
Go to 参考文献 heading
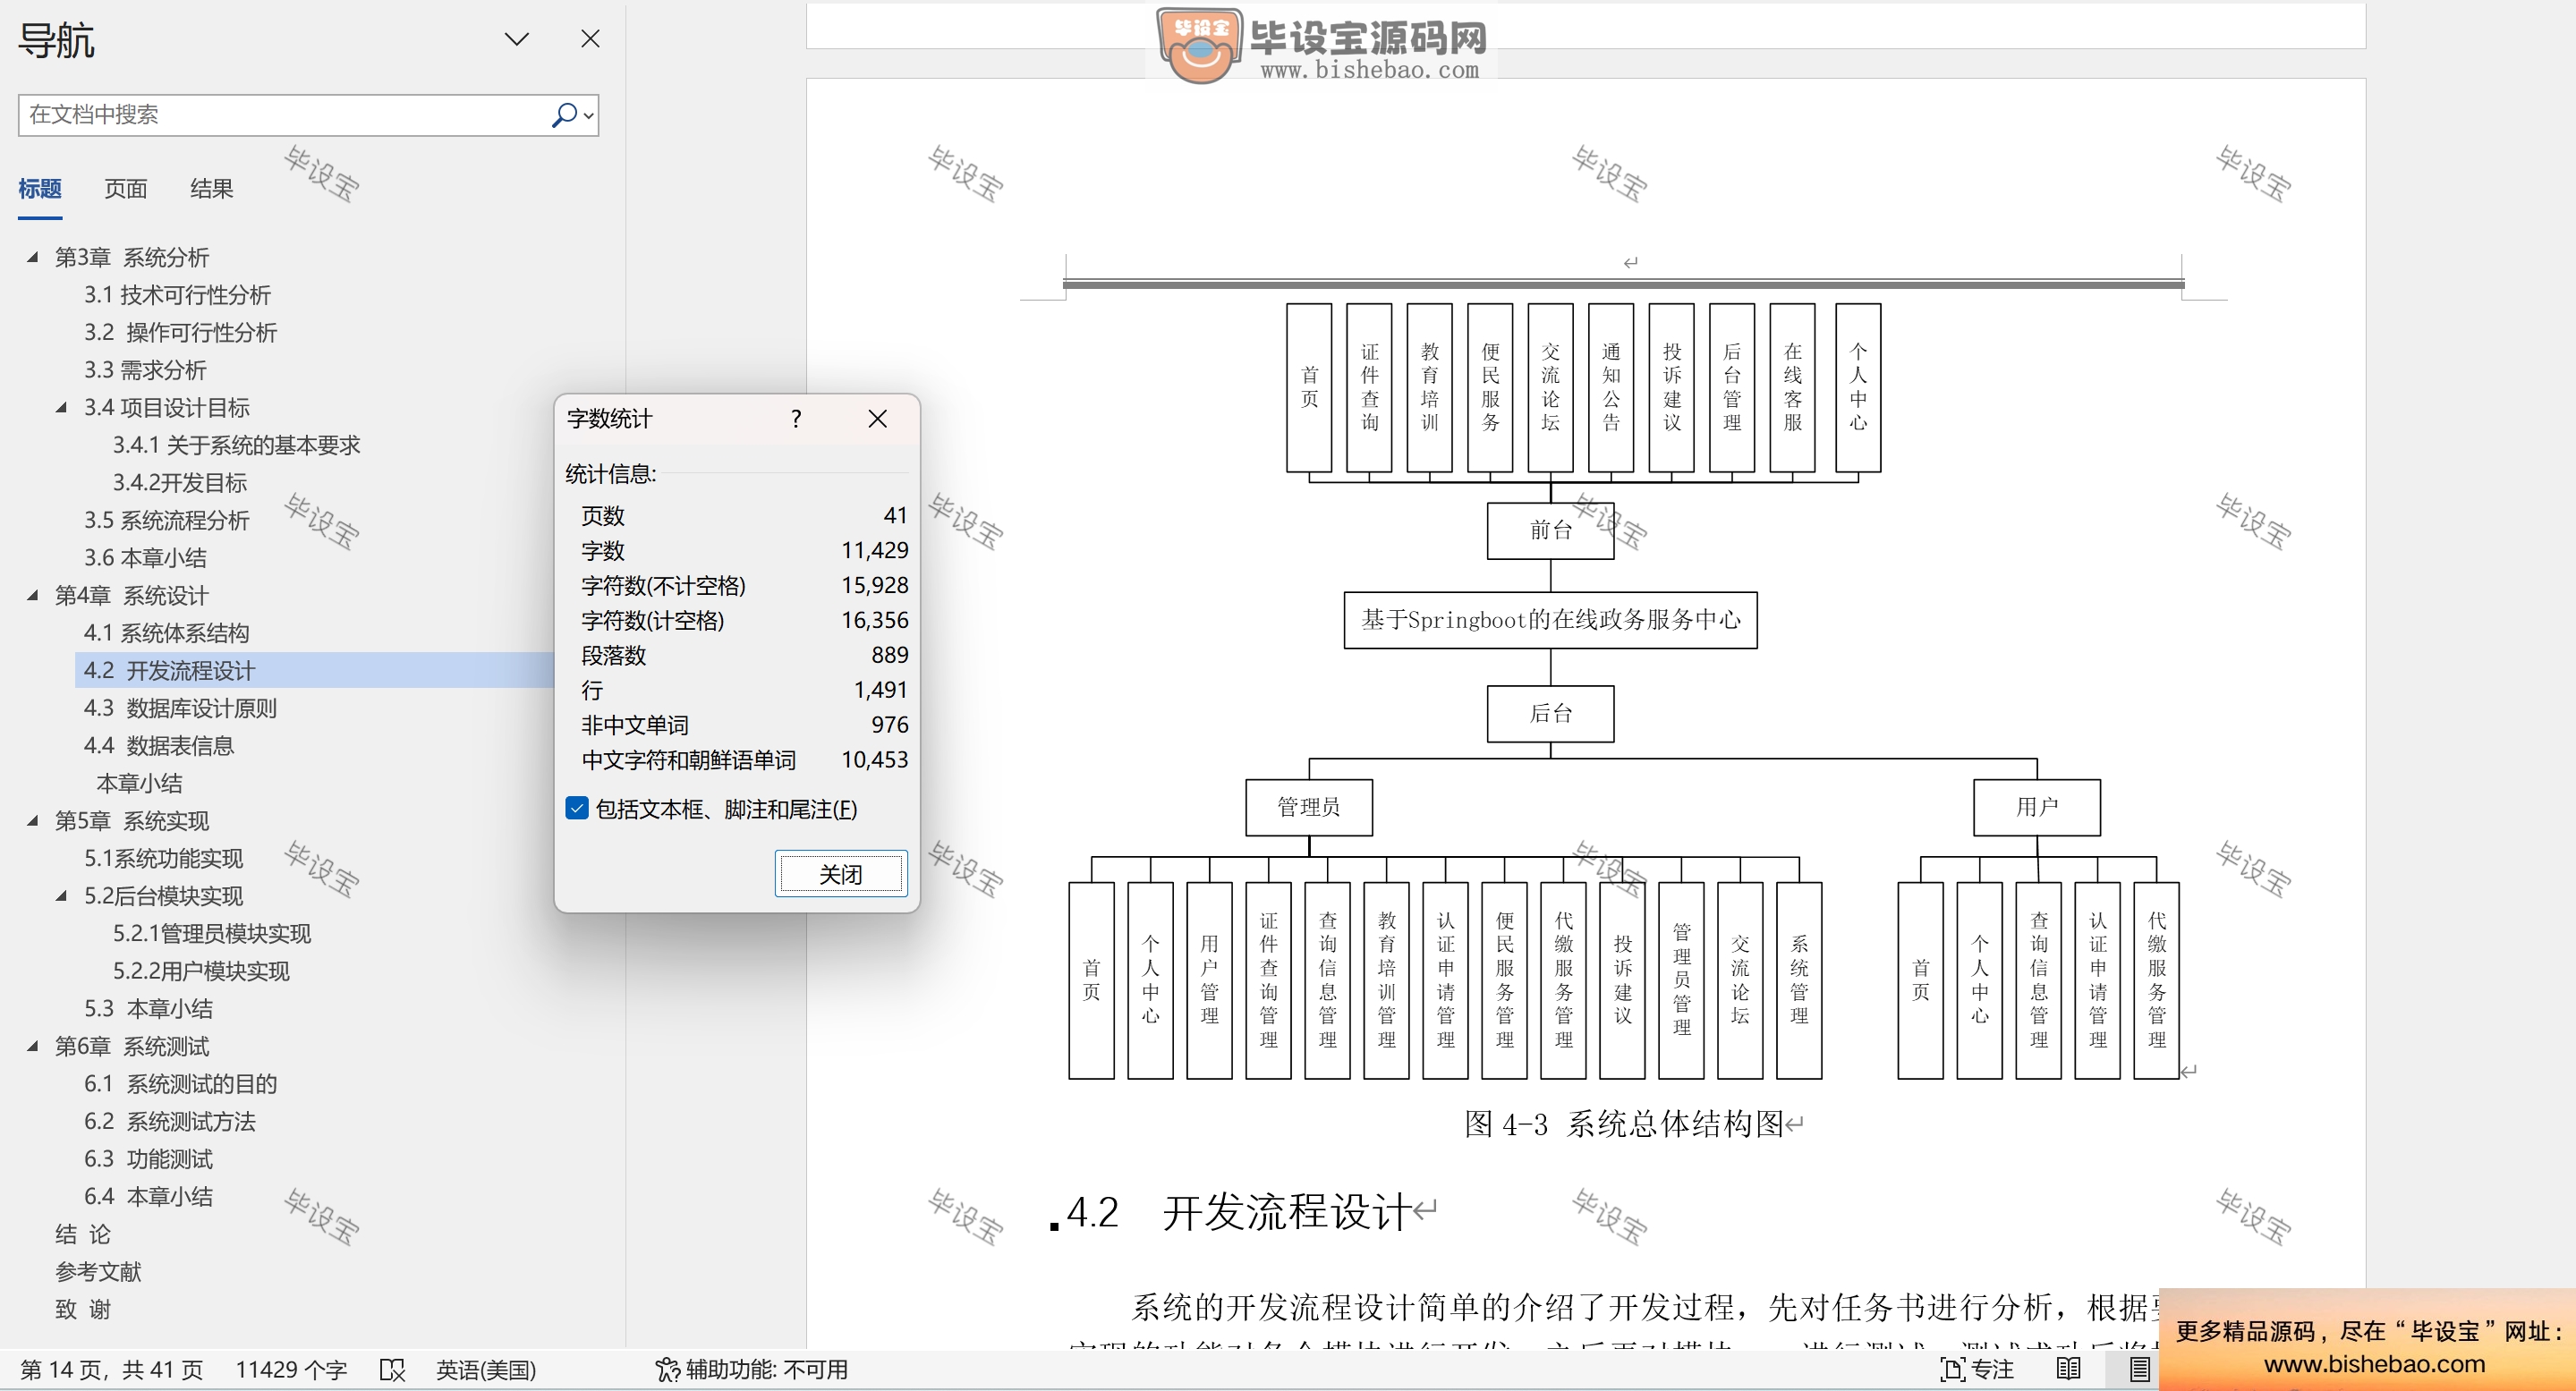click(x=98, y=1272)
